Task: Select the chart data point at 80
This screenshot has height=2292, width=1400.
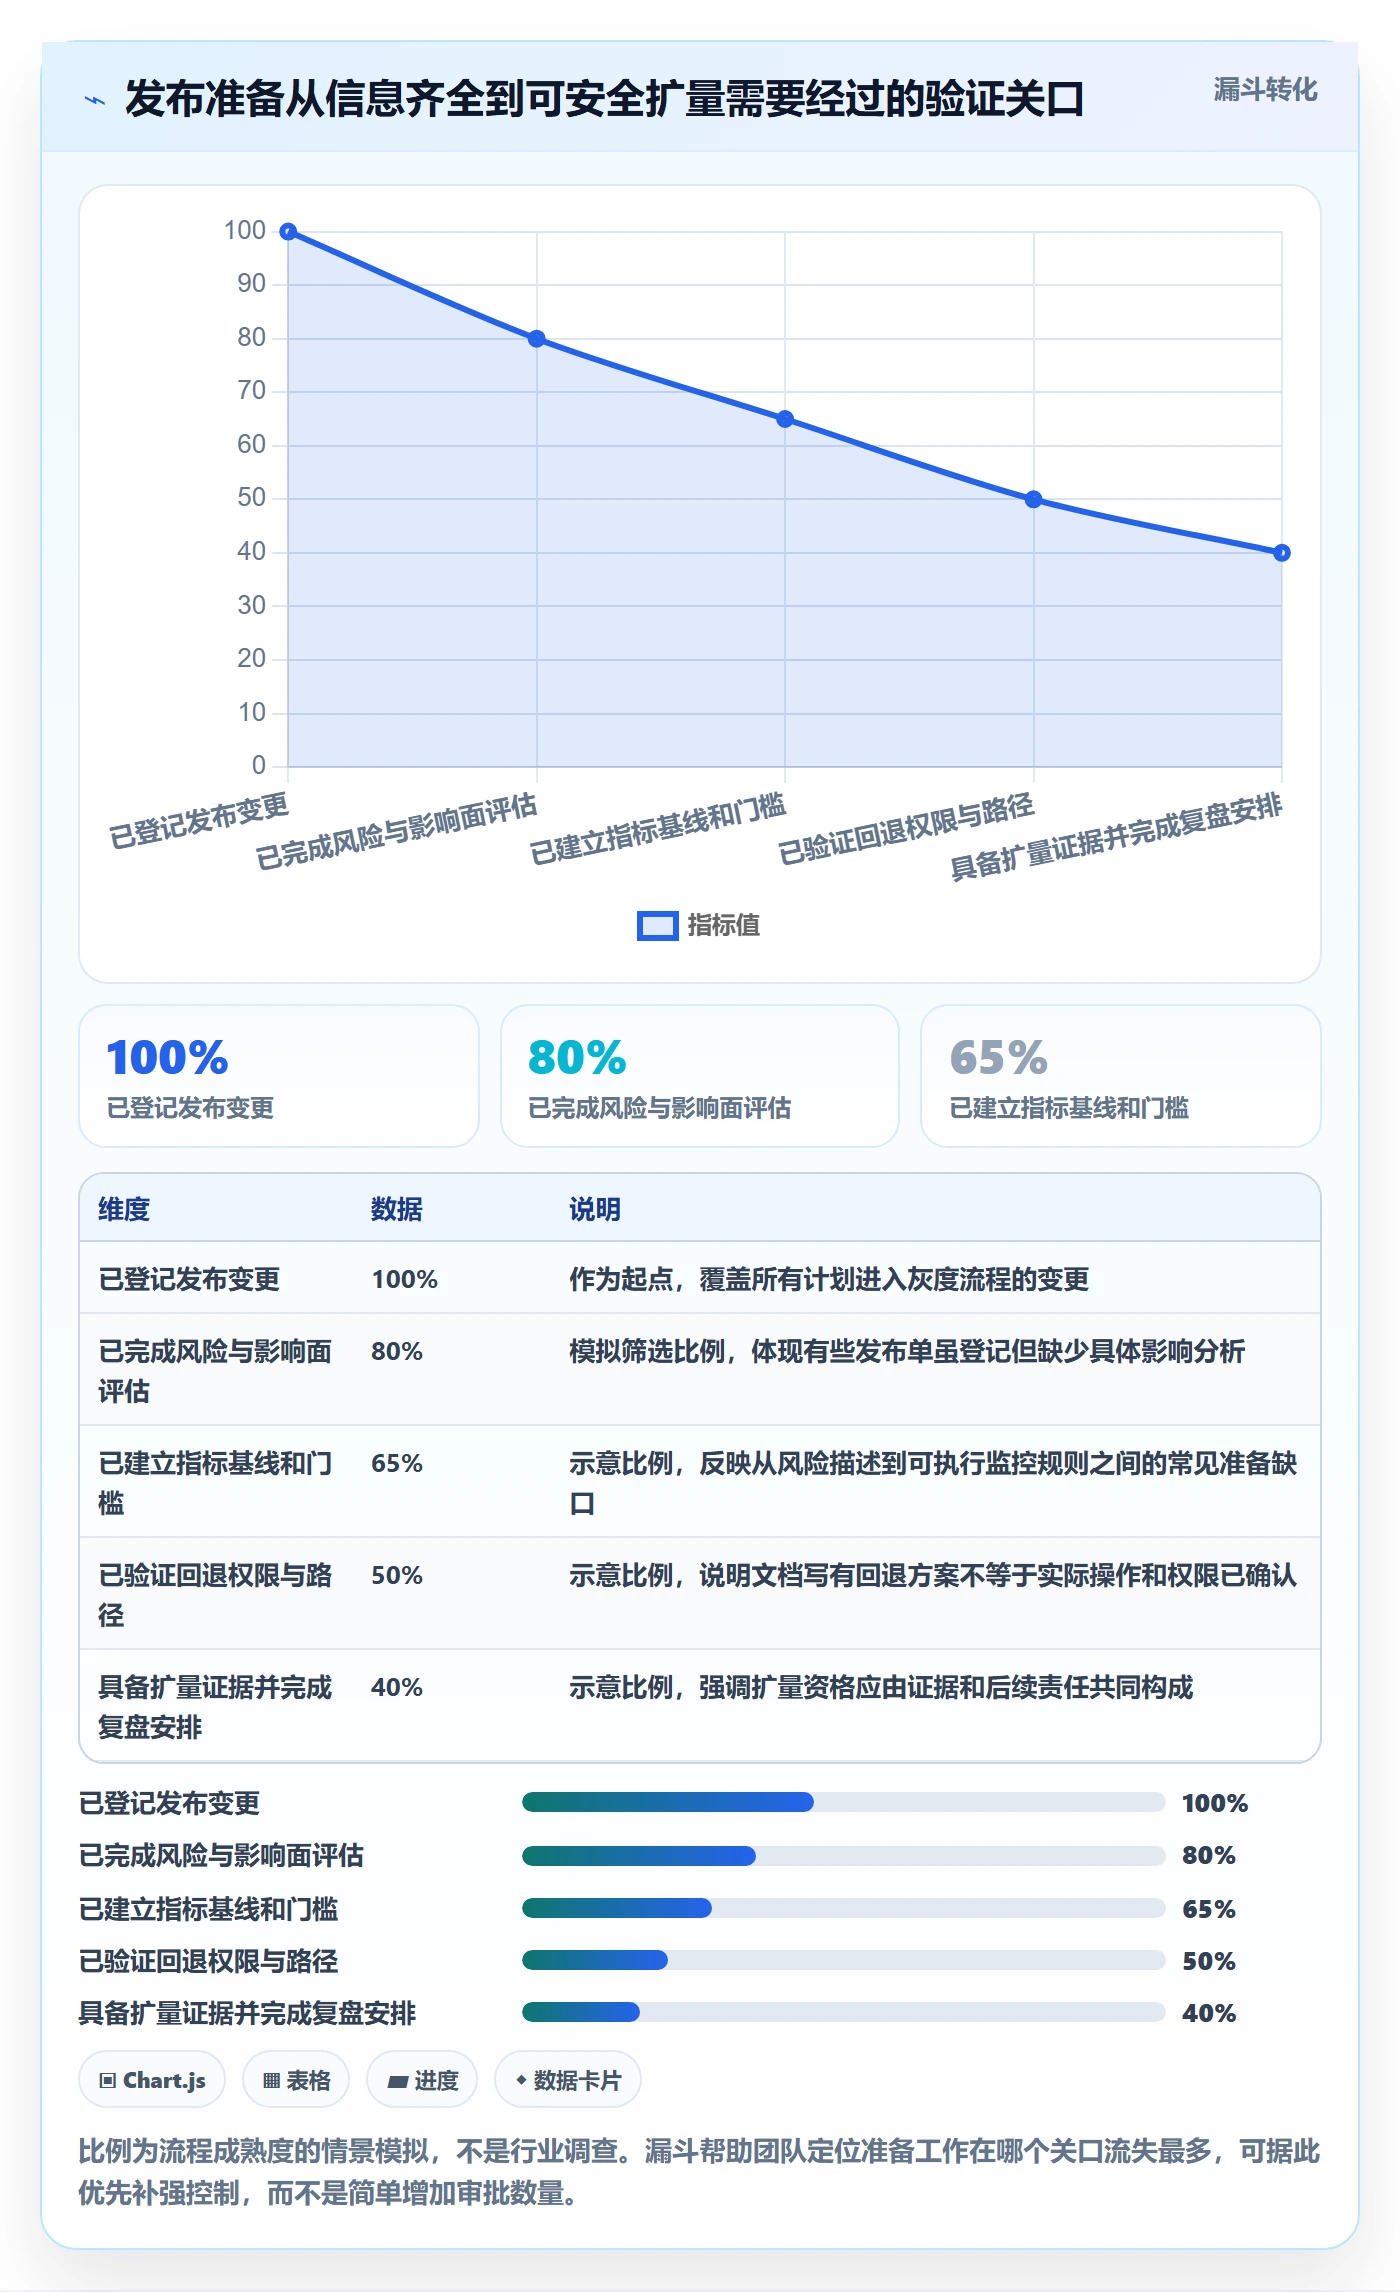Action: click(537, 339)
